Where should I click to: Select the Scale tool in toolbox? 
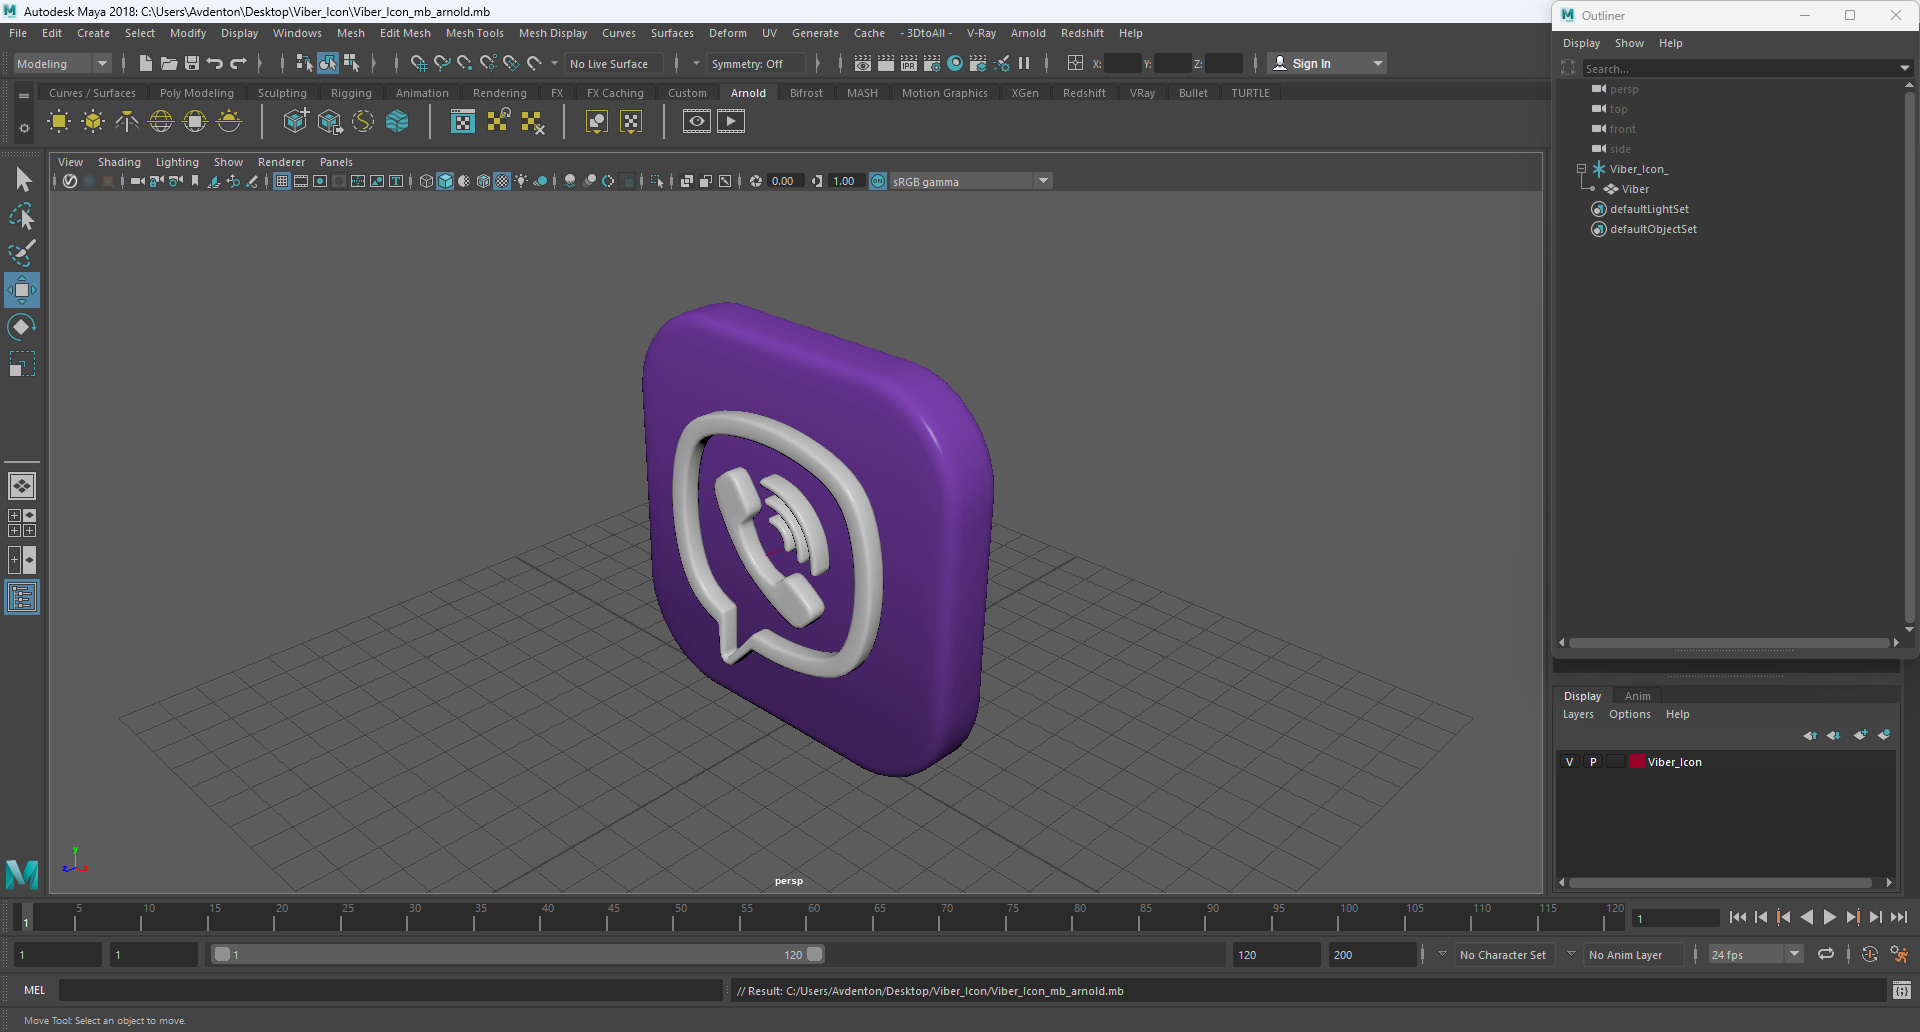coord(22,364)
